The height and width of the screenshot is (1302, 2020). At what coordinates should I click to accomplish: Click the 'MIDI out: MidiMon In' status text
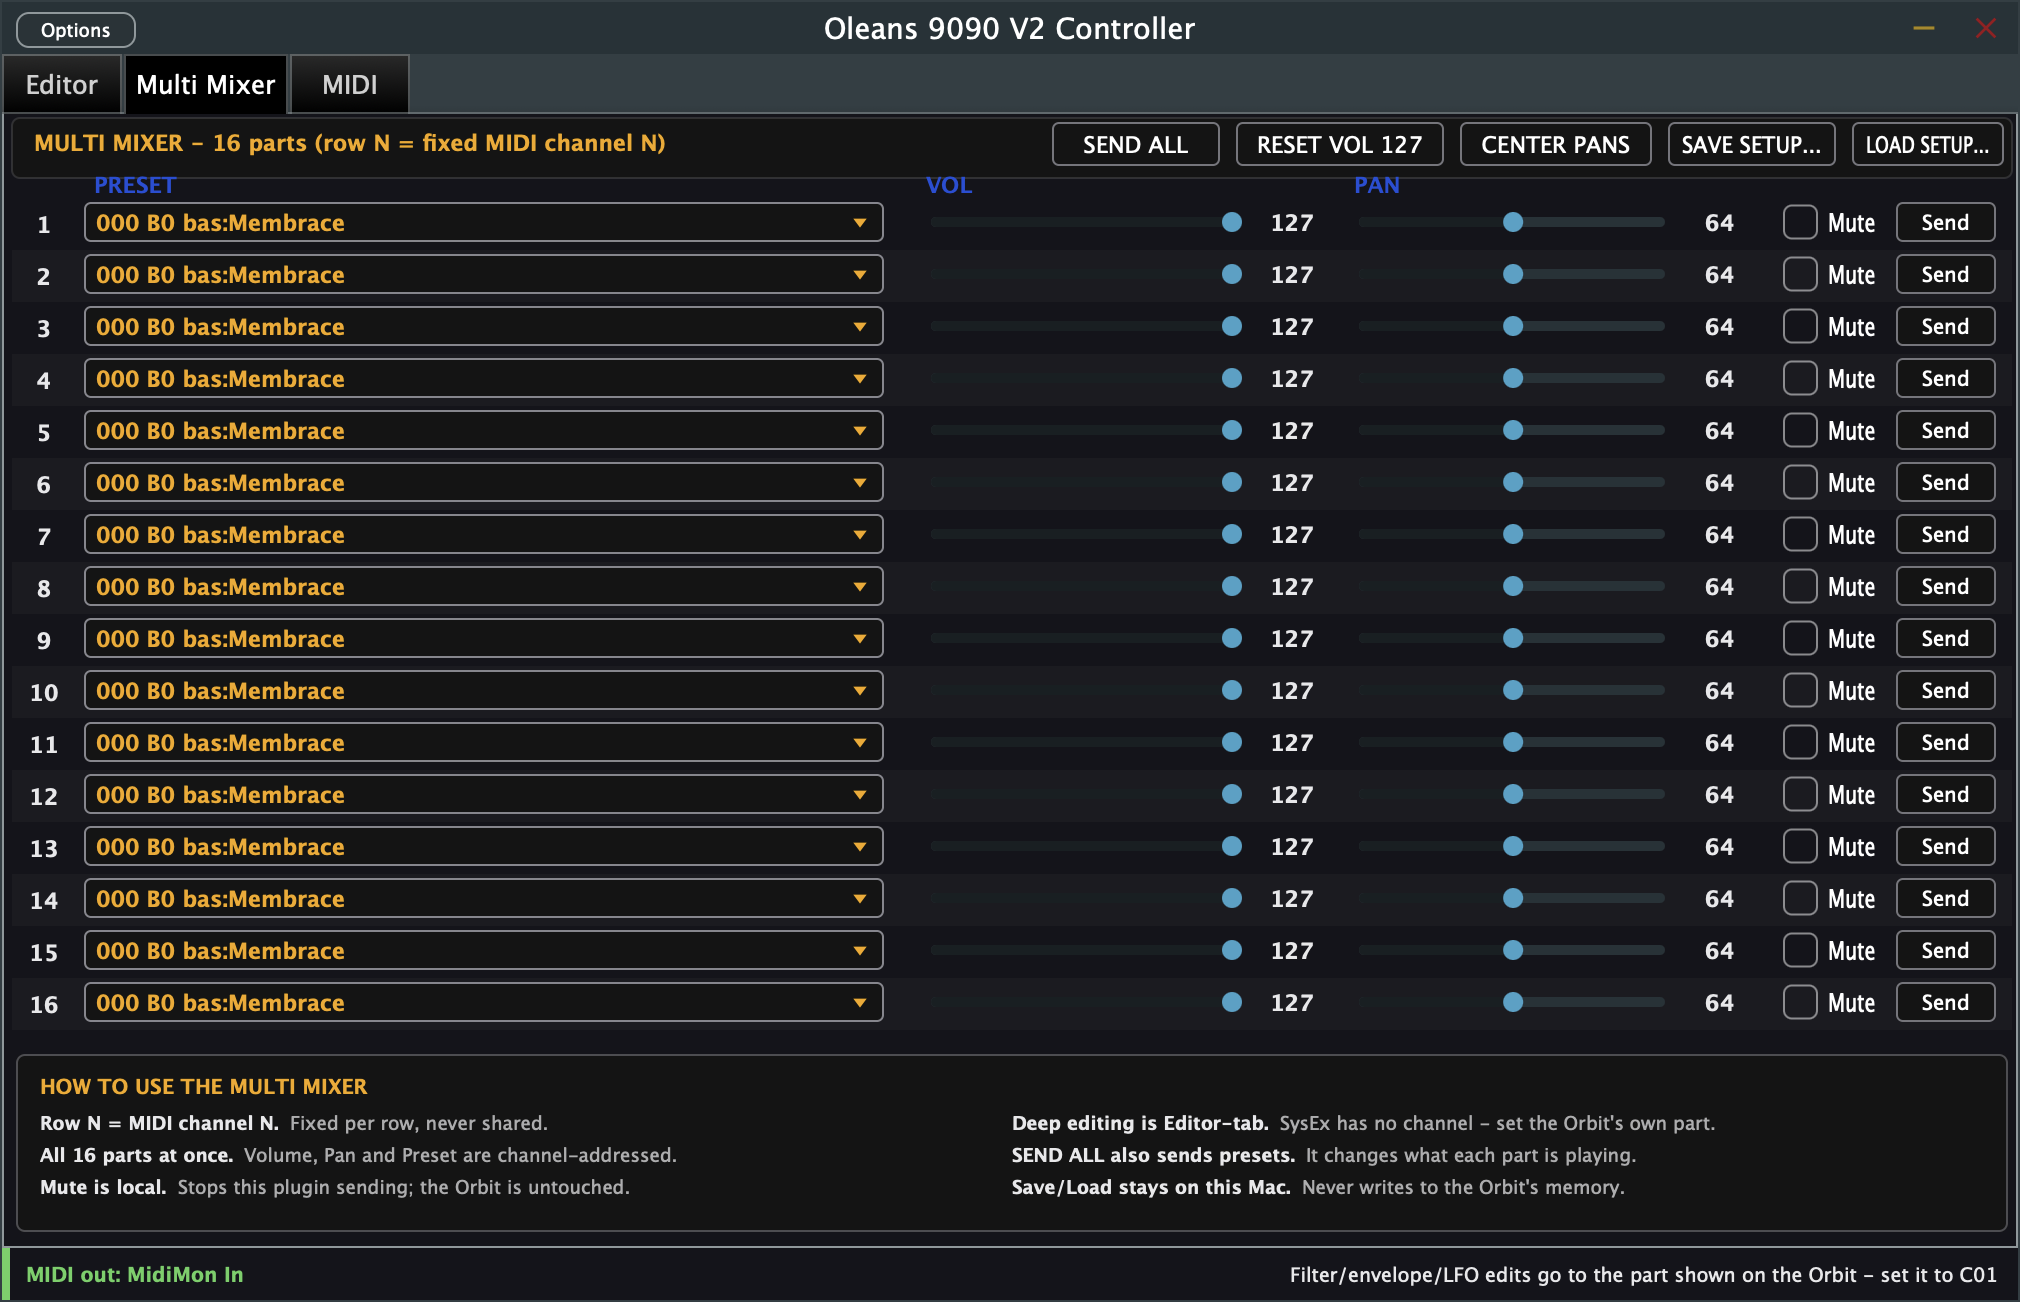pyautogui.click(x=135, y=1275)
